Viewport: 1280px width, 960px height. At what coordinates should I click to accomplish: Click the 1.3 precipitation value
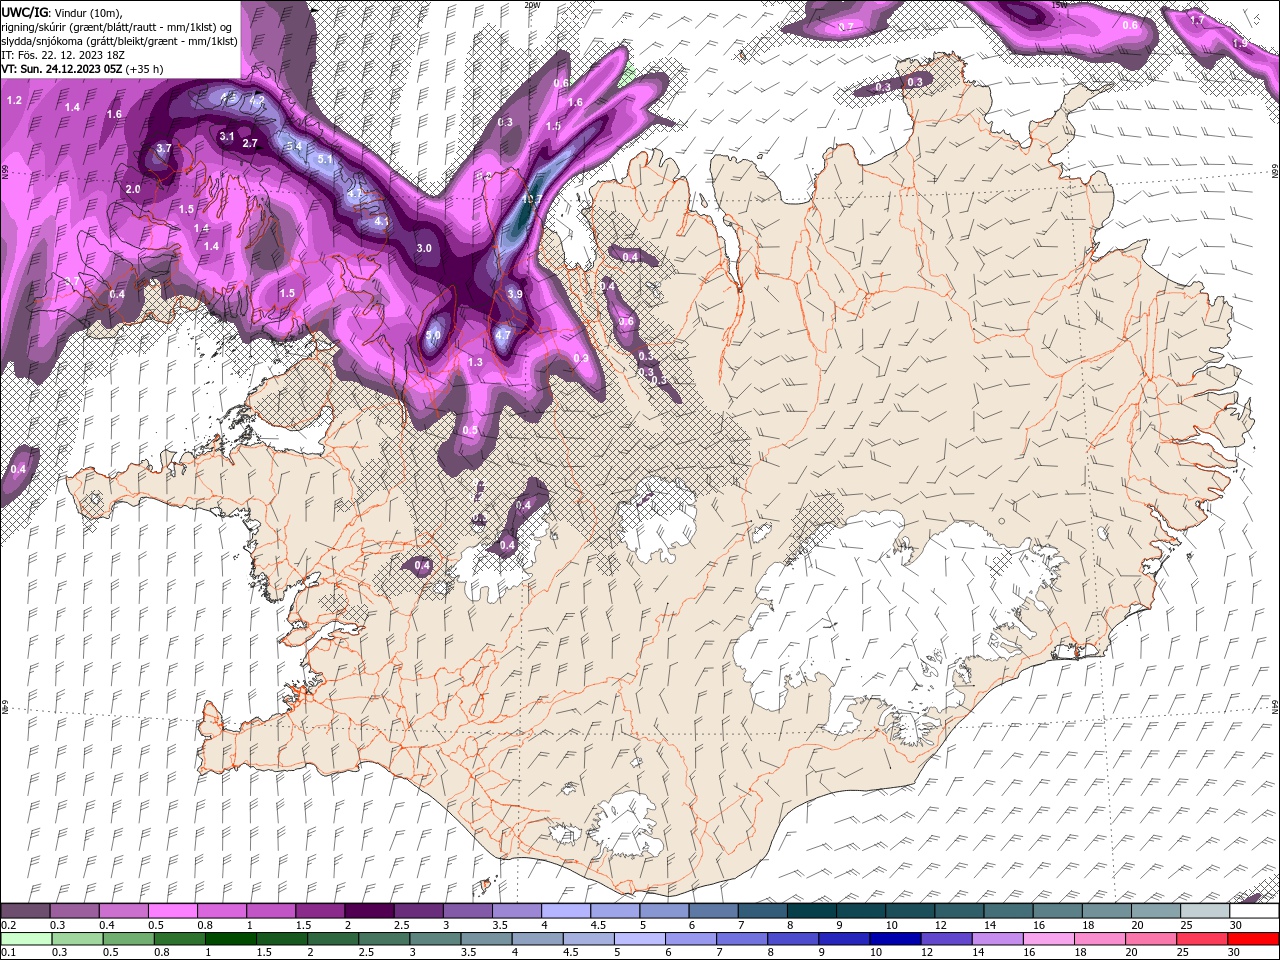tap(475, 362)
